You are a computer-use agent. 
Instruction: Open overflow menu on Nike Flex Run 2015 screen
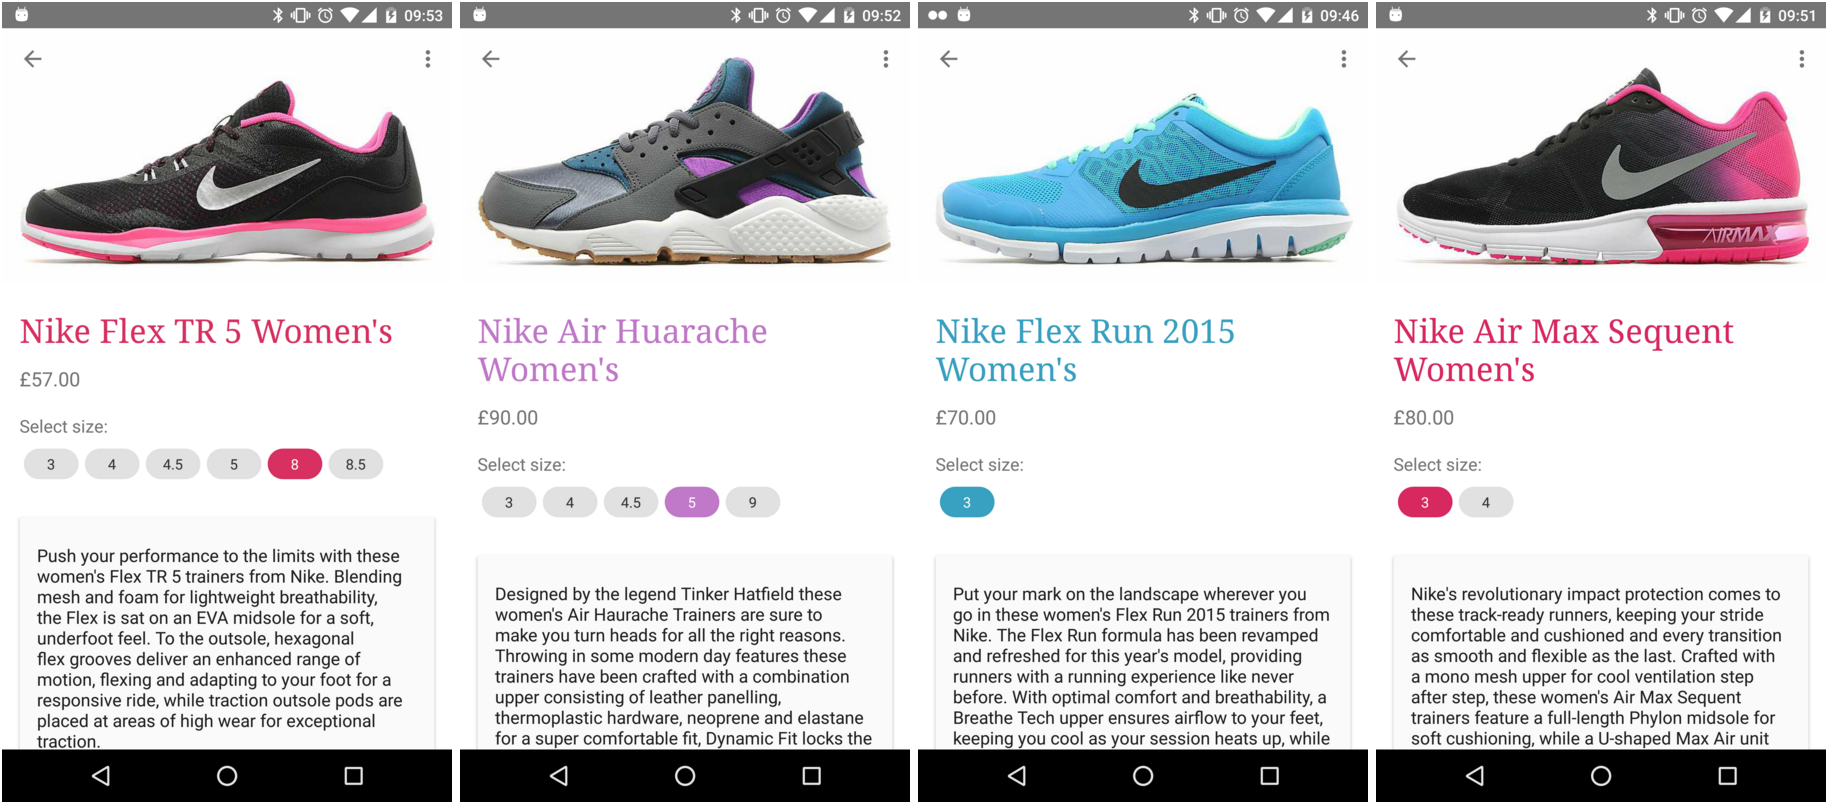(x=1344, y=59)
